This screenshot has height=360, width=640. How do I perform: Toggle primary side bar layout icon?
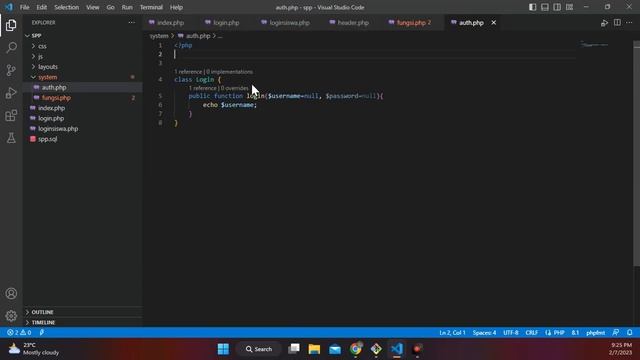[x=532, y=7]
